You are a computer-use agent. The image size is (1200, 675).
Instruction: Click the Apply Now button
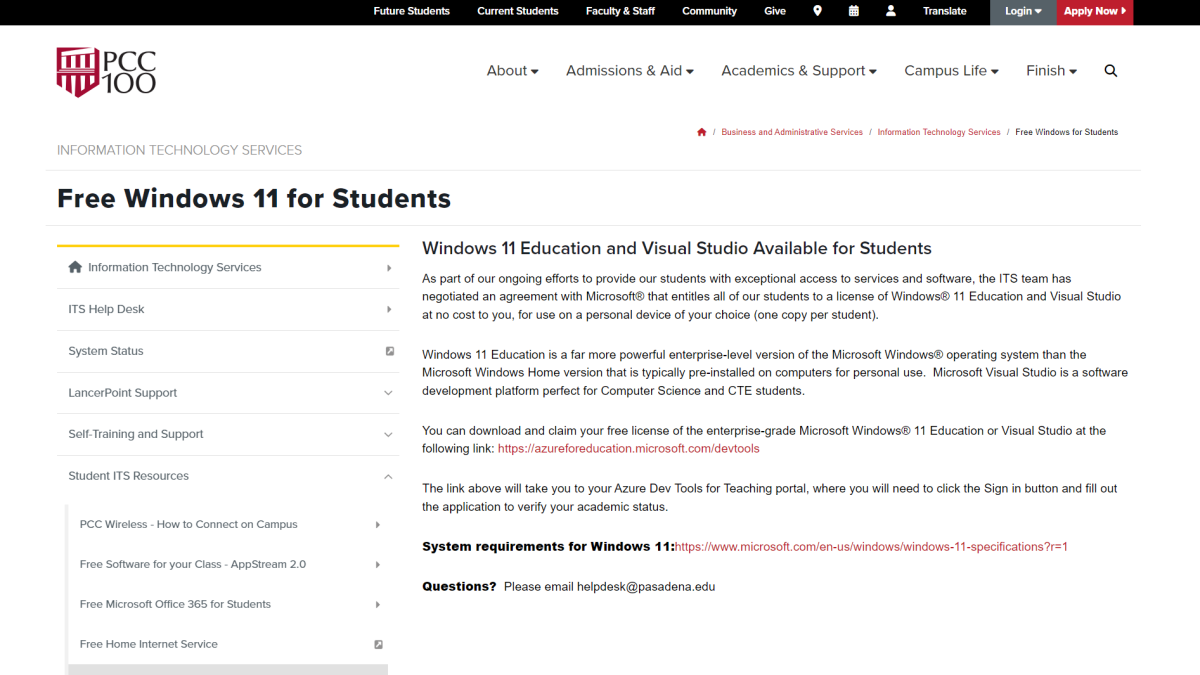1094,11
